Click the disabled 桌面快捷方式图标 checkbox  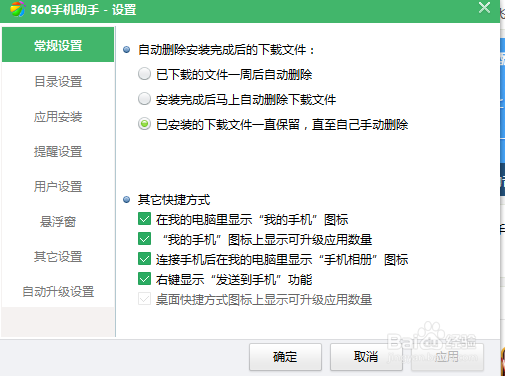[x=144, y=299]
